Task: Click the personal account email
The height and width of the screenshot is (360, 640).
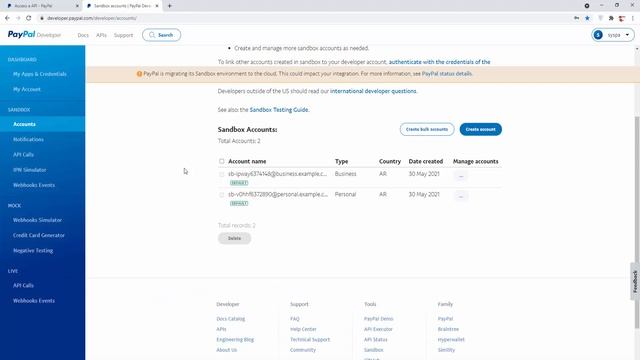Action: coord(278,194)
